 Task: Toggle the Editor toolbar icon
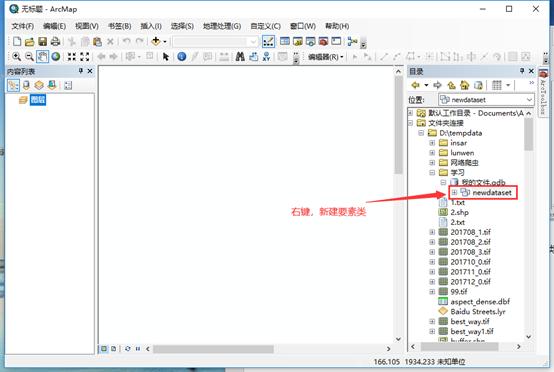[269, 42]
